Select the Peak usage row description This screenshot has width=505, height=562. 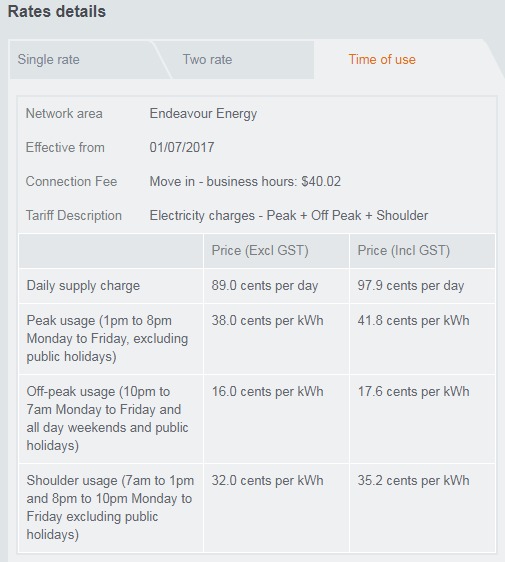107,338
